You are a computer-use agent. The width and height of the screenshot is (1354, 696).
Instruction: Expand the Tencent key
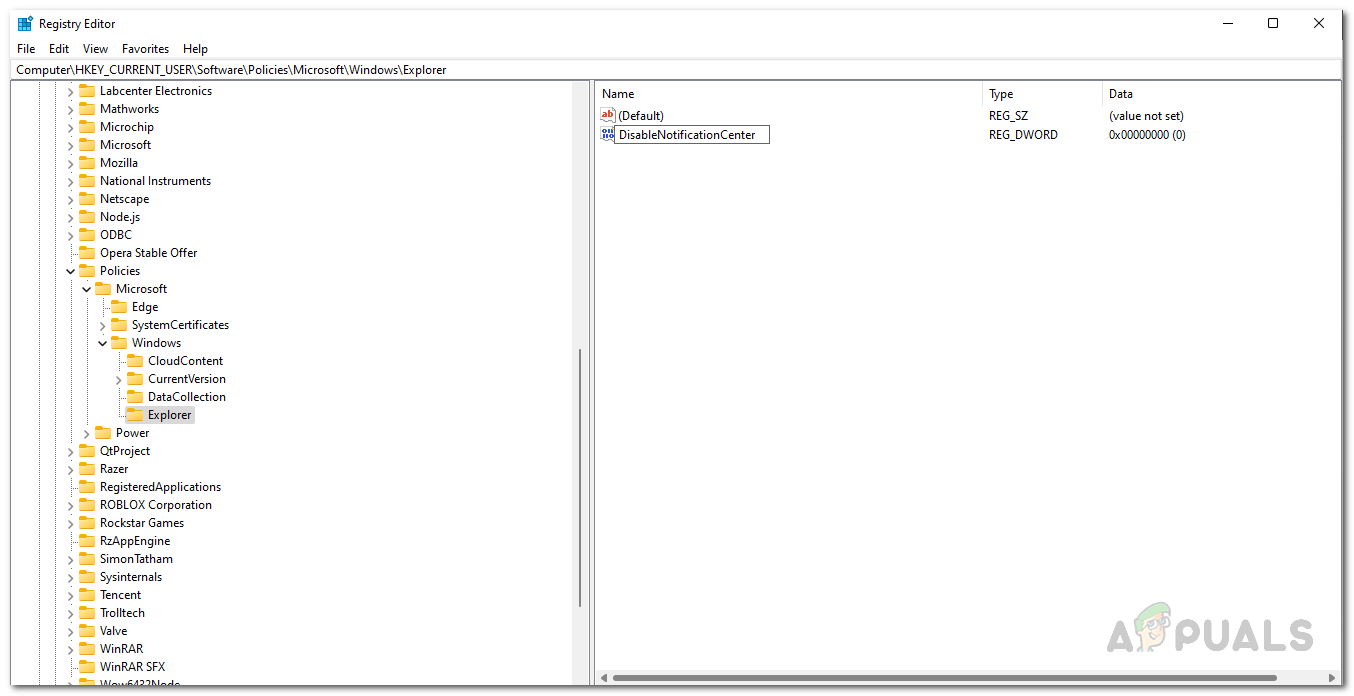tap(70, 595)
